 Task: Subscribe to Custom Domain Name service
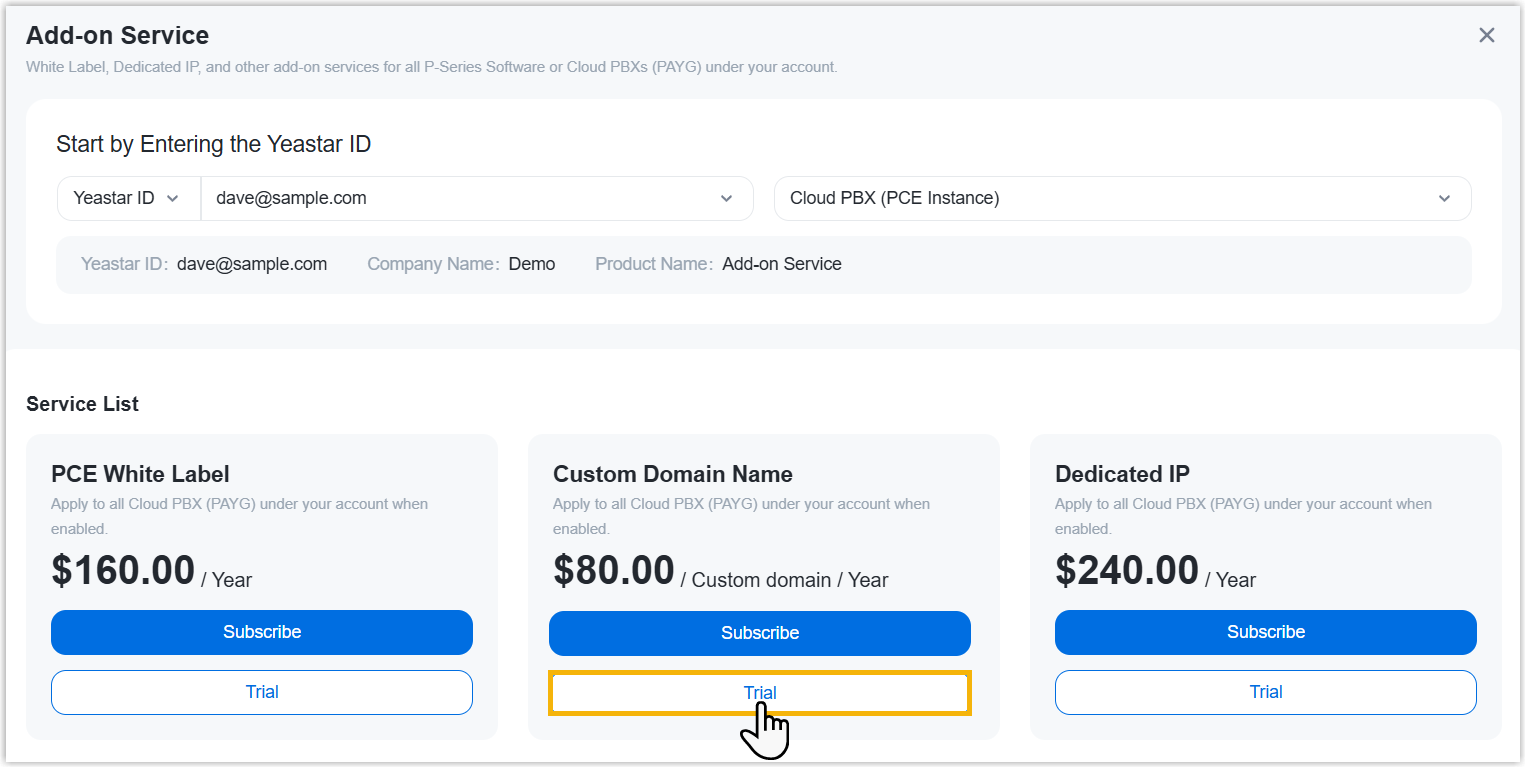pyautogui.click(x=760, y=633)
